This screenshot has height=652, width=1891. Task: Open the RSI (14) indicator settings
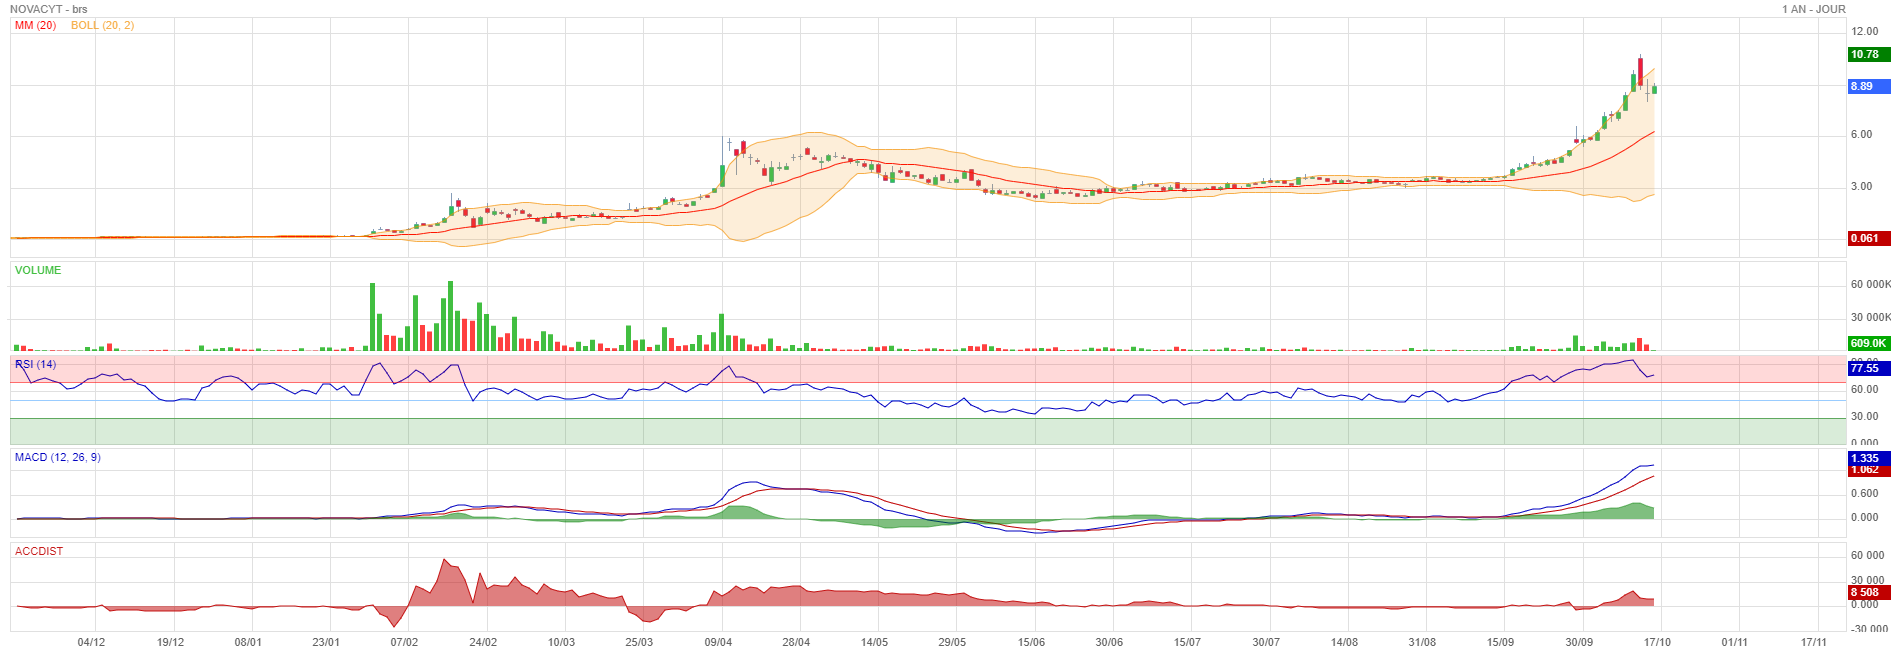(36, 364)
